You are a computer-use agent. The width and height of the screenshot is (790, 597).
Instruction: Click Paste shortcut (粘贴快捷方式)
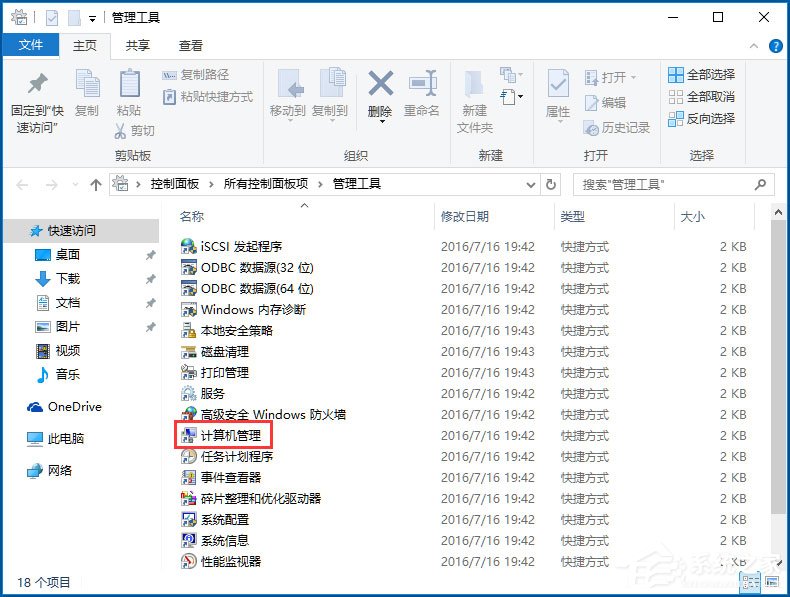[x=208, y=97]
